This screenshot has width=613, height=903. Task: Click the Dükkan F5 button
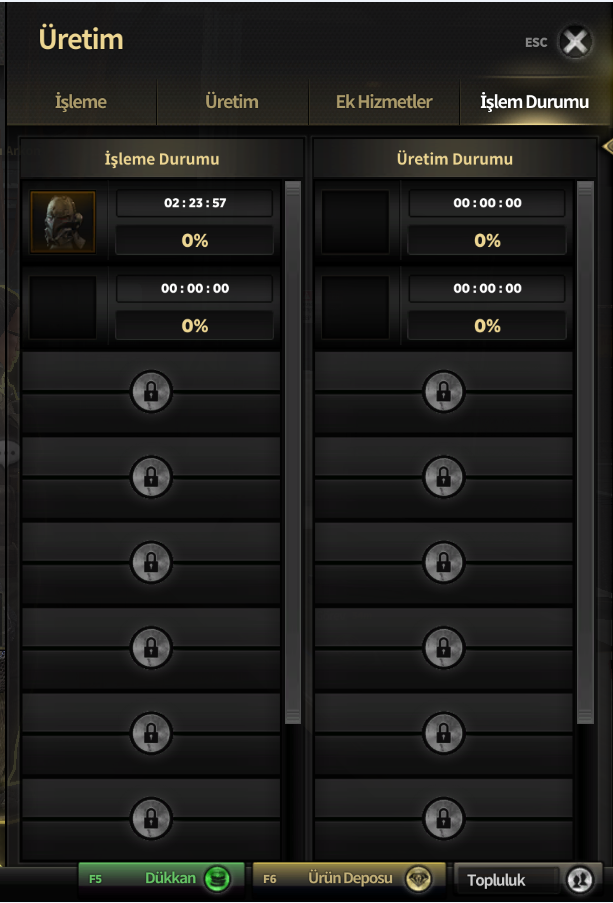point(161,879)
